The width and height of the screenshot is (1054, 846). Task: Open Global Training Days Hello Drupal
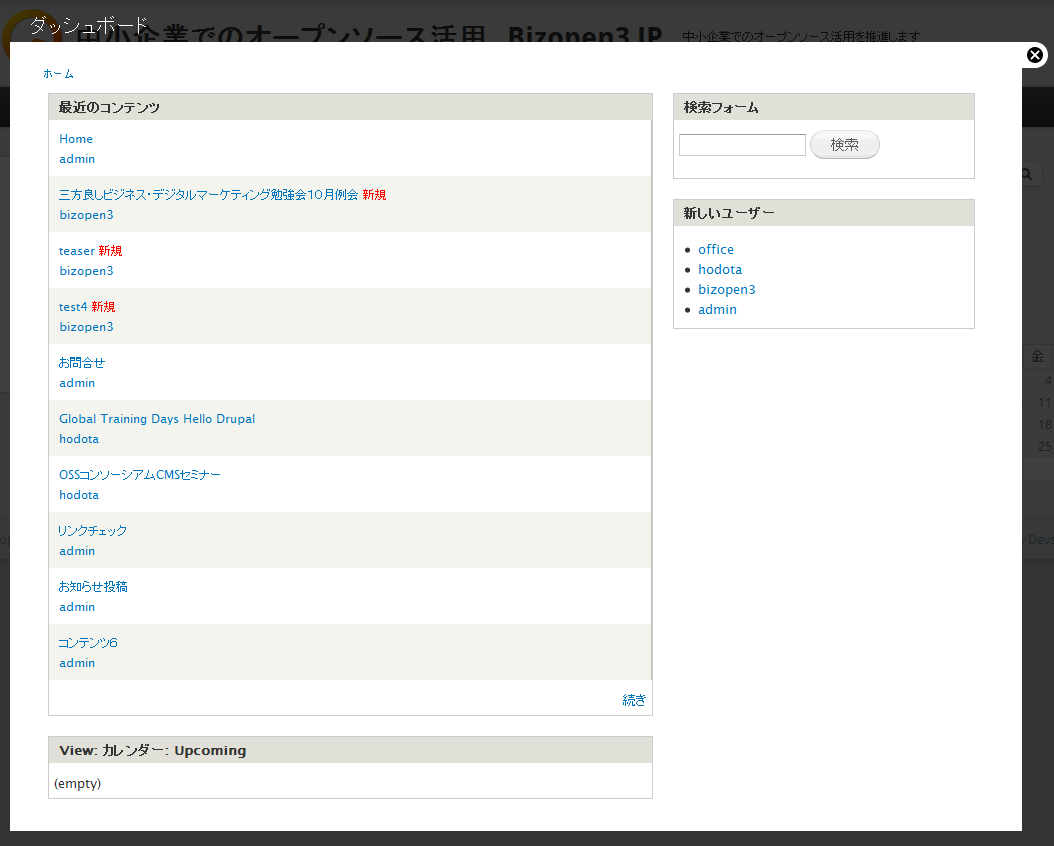click(157, 419)
